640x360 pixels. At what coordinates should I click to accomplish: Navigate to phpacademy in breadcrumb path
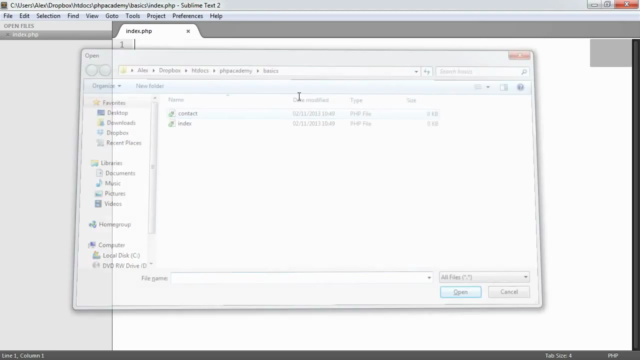[236, 71]
